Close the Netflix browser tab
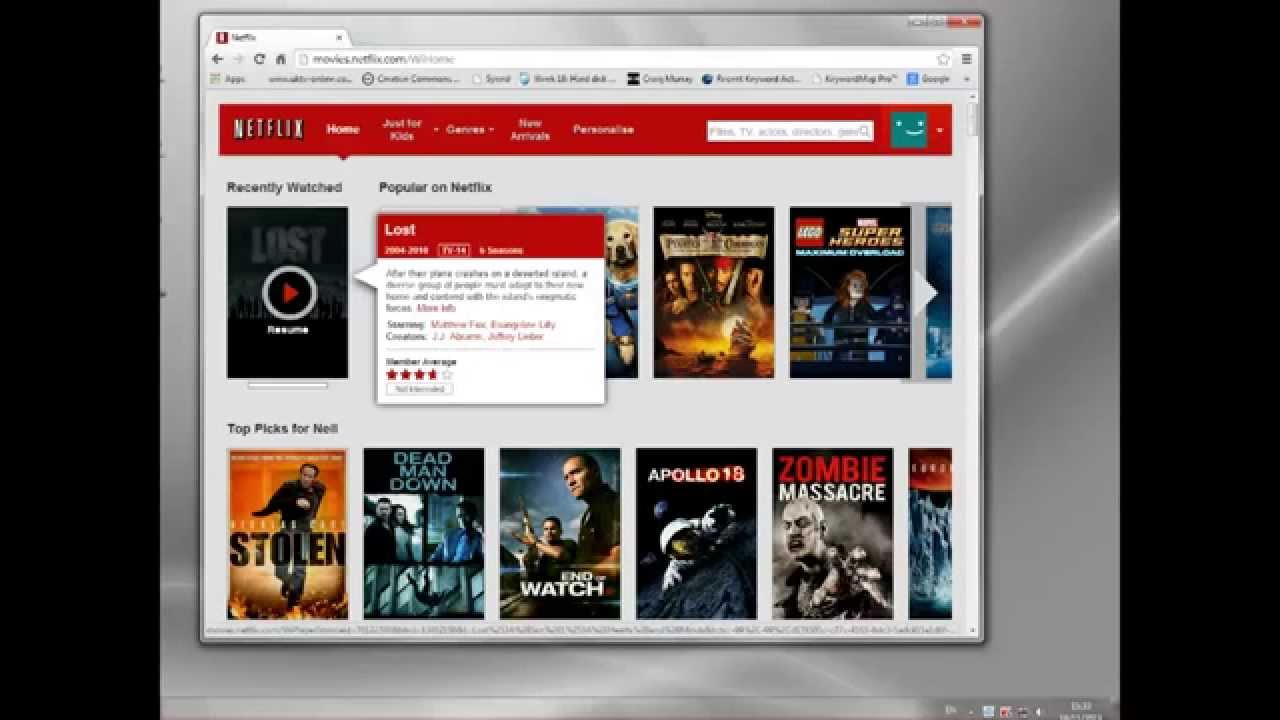 pos(340,38)
